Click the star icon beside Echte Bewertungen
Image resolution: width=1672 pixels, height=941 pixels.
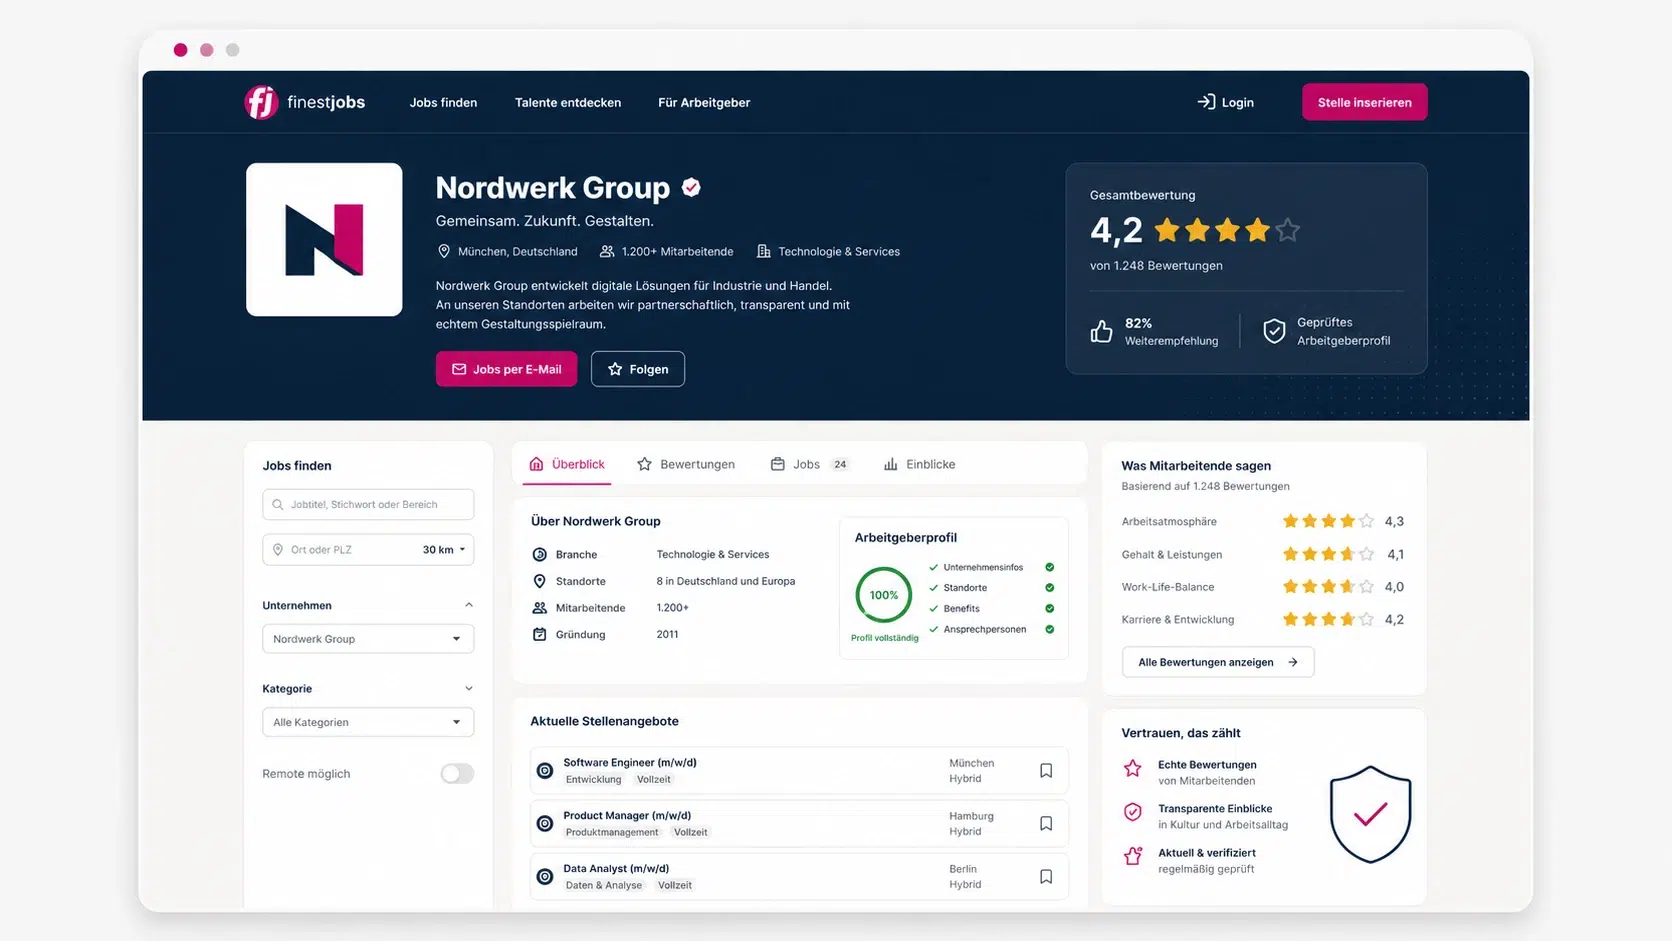1133,768
